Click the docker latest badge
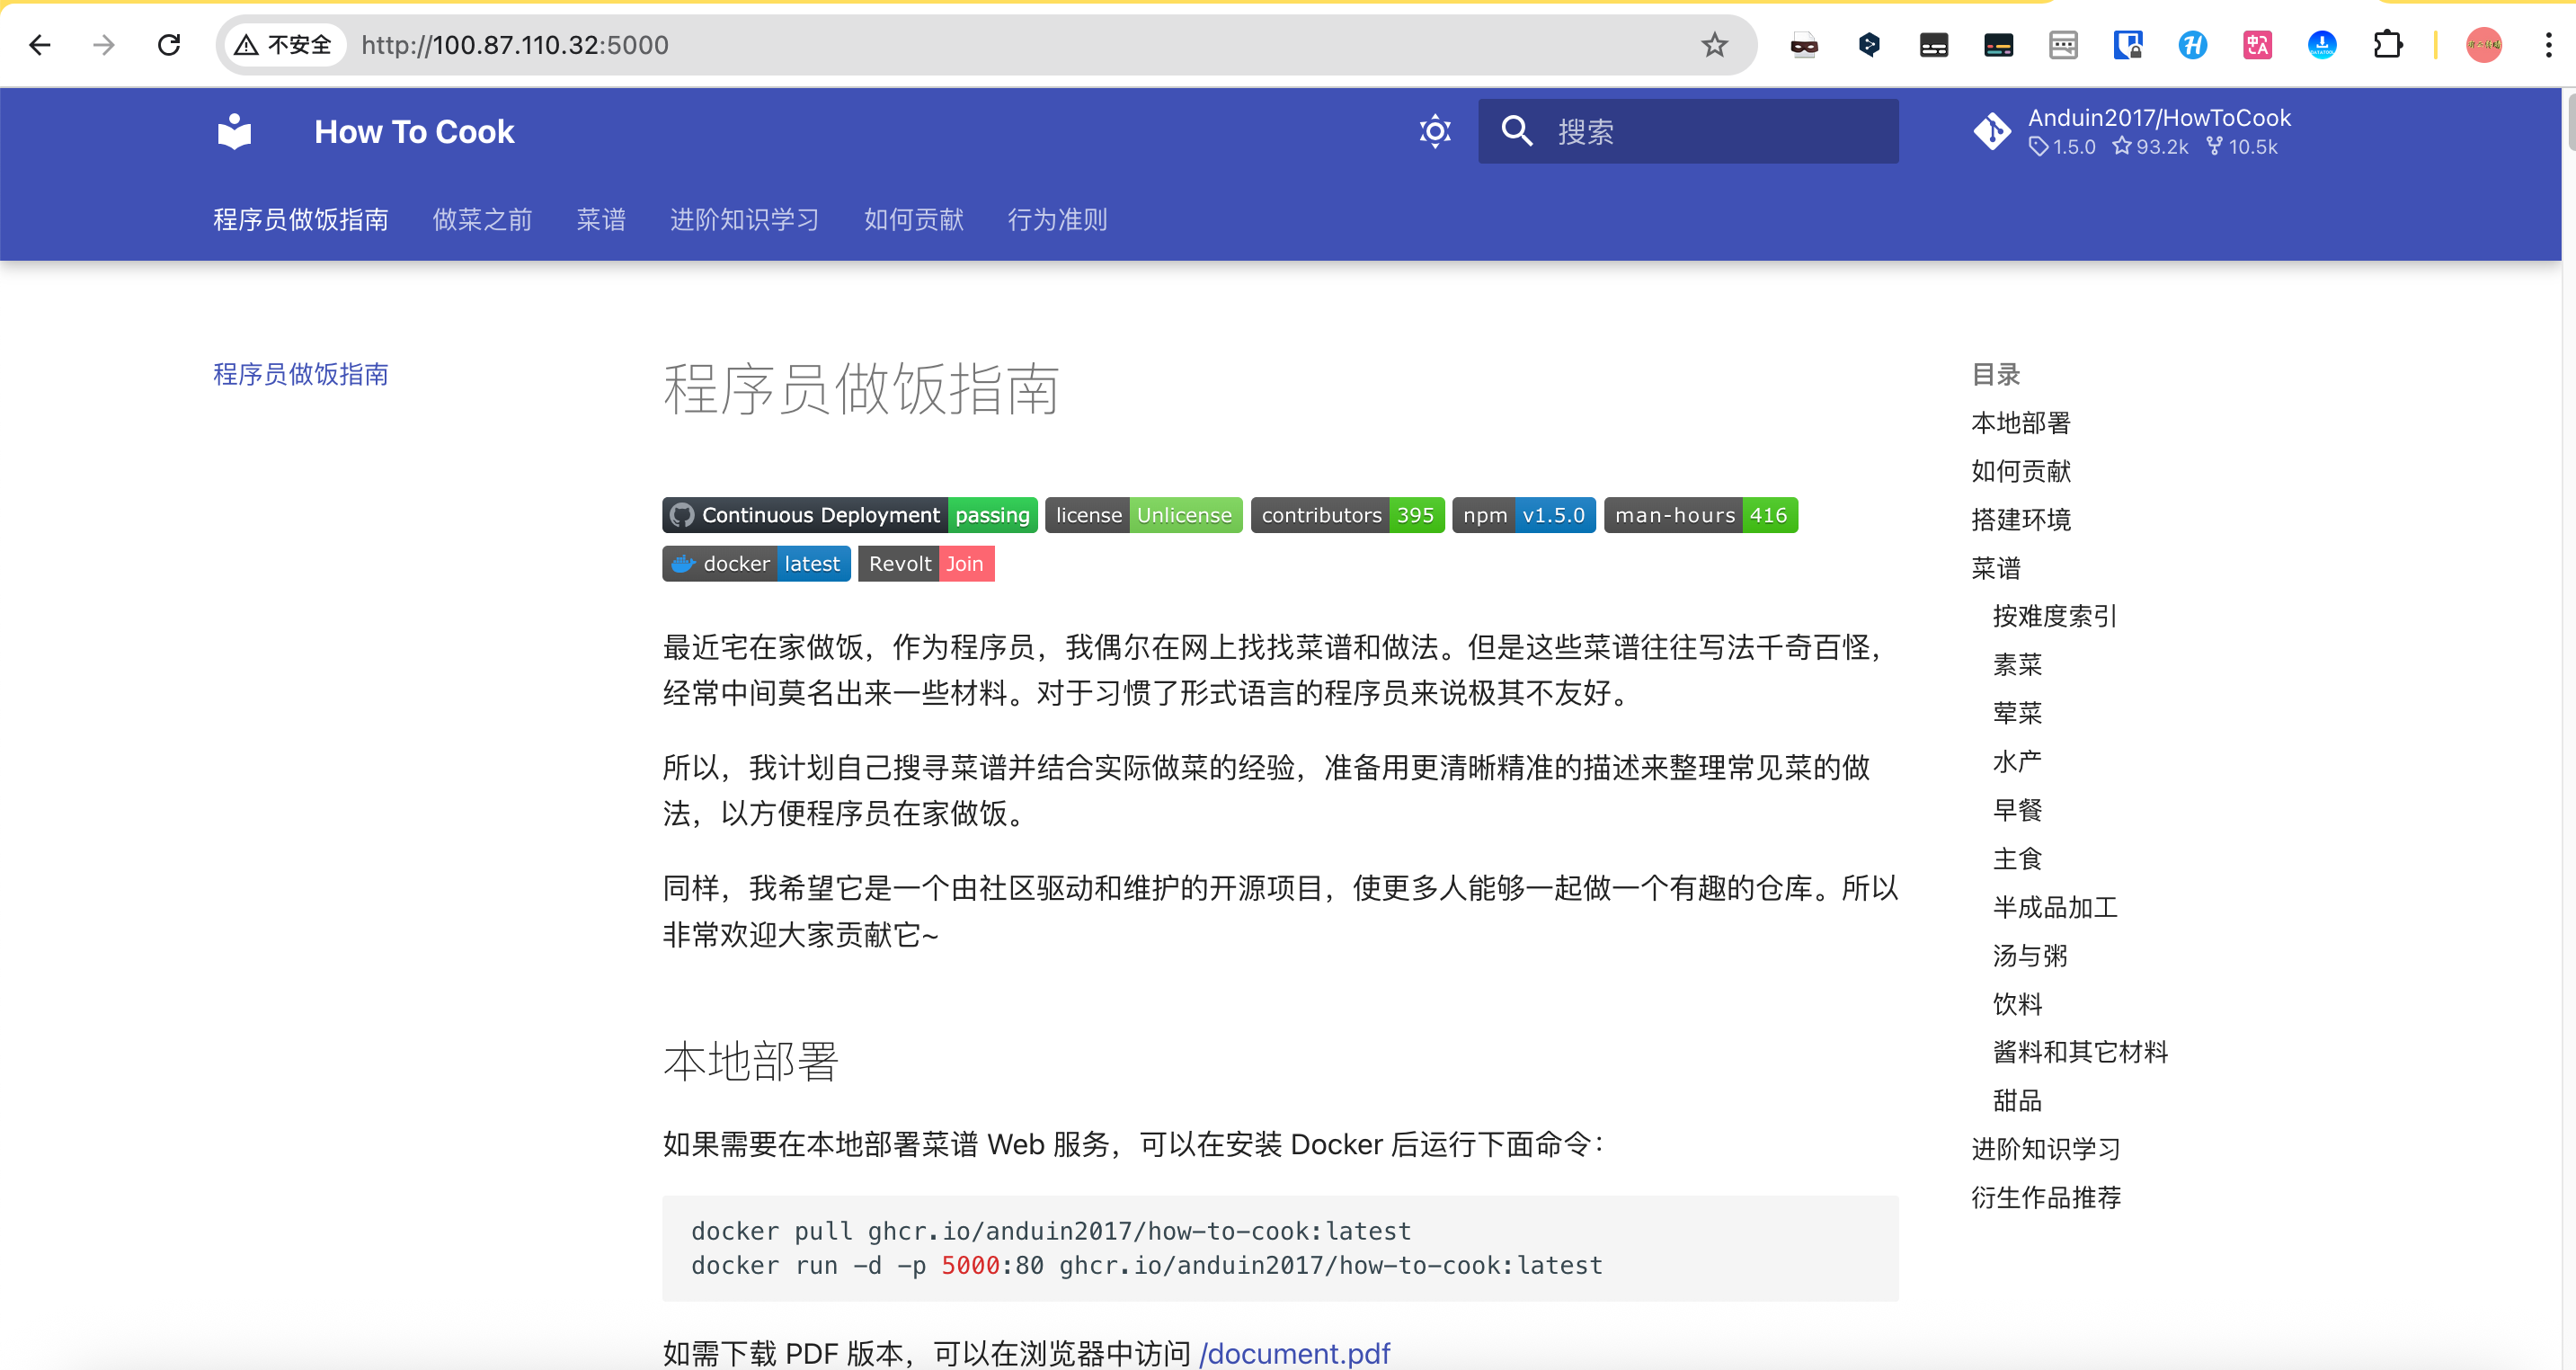 pyautogui.click(x=756, y=564)
